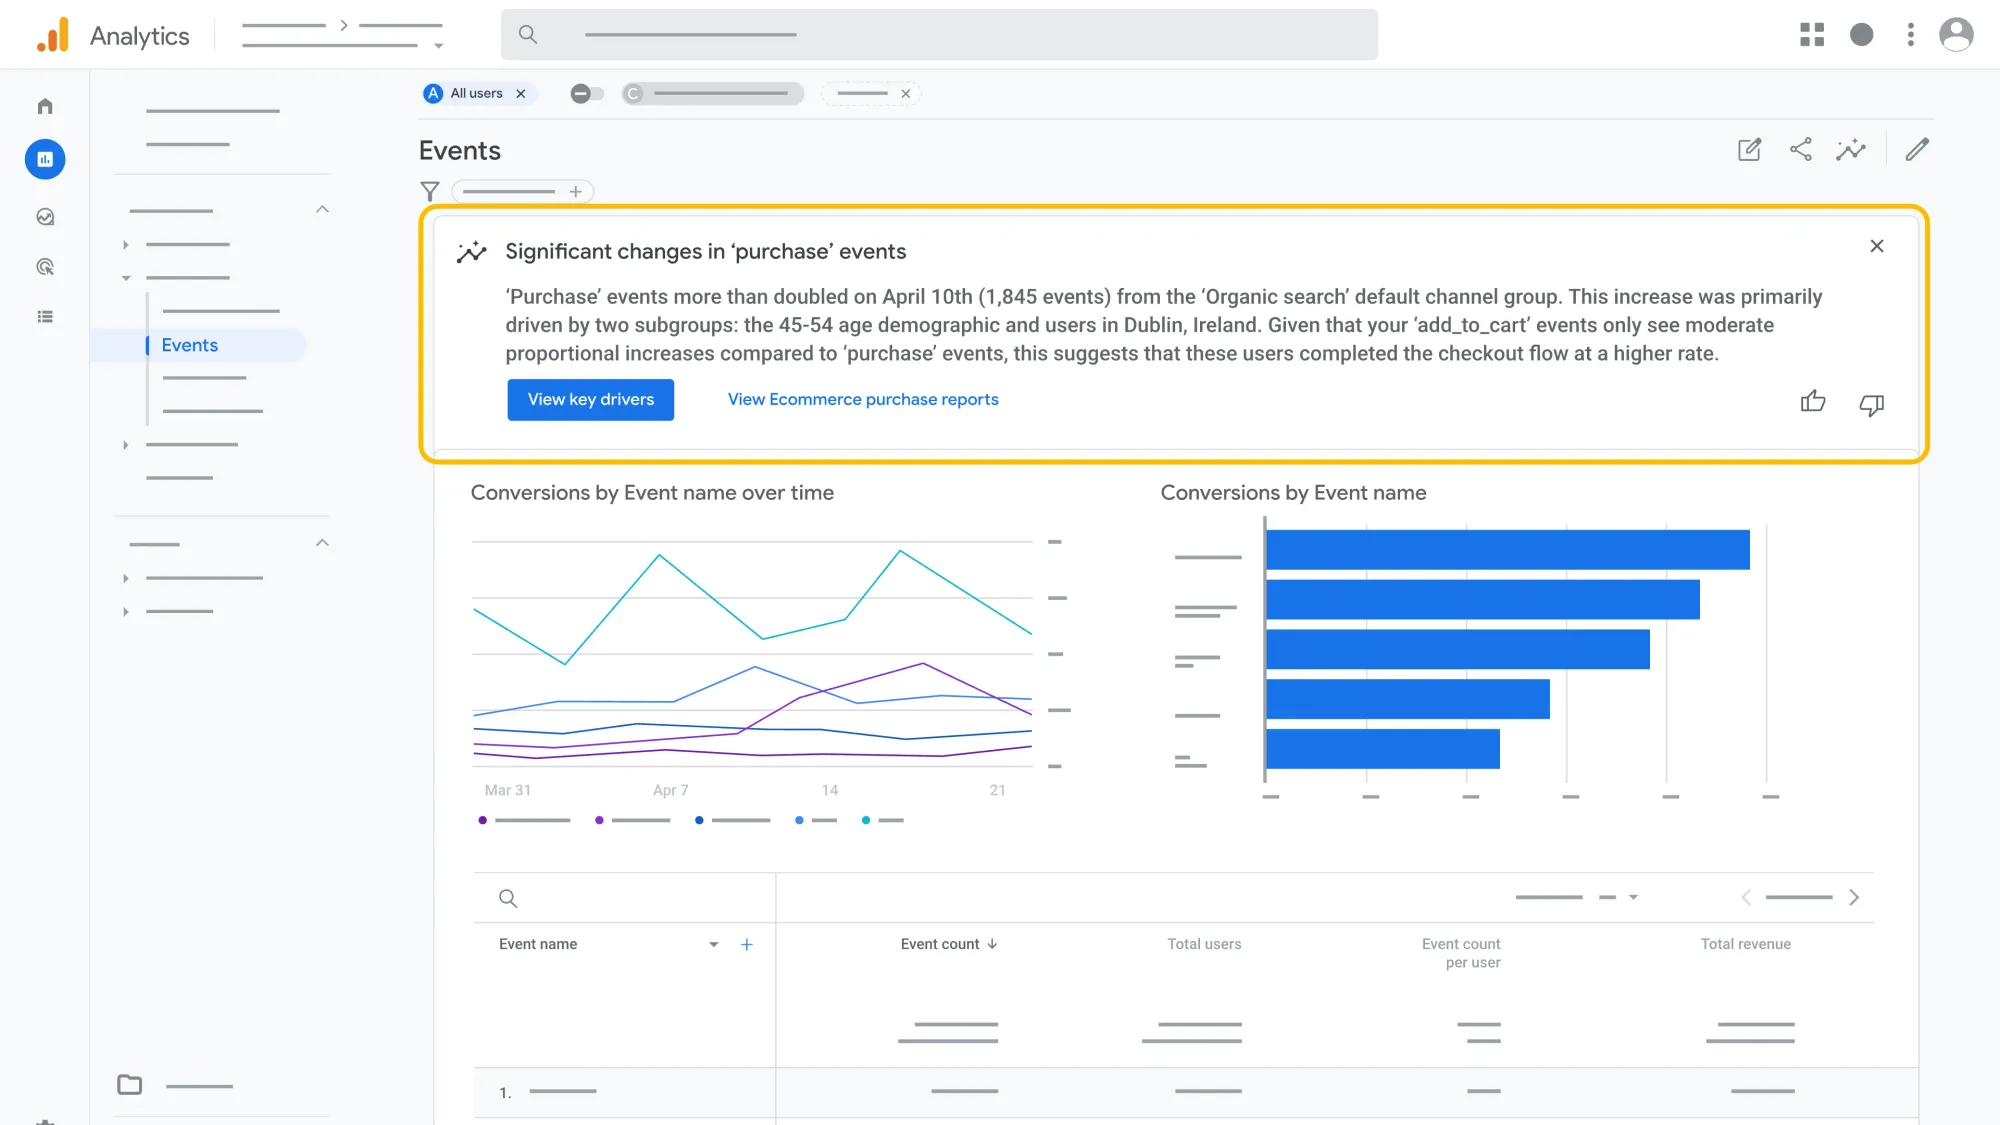Thumbs down the purchase events insight

[1872, 406]
